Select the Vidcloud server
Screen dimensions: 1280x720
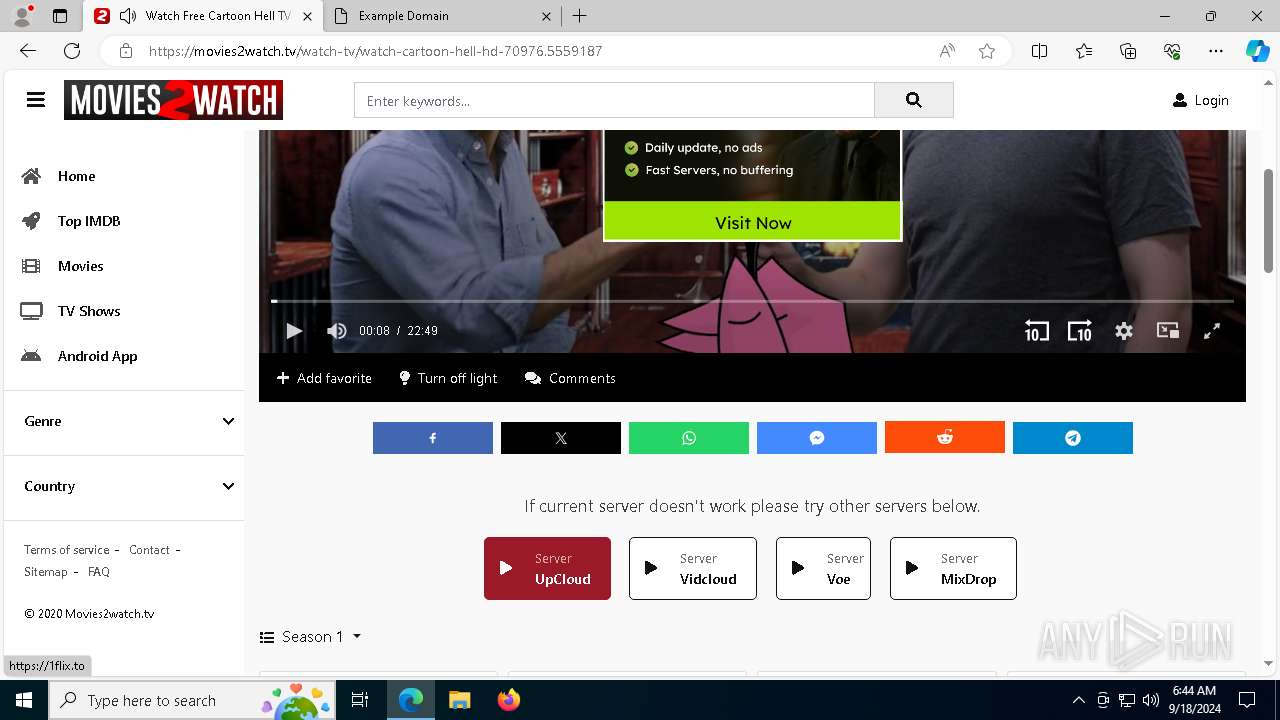(x=693, y=569)
